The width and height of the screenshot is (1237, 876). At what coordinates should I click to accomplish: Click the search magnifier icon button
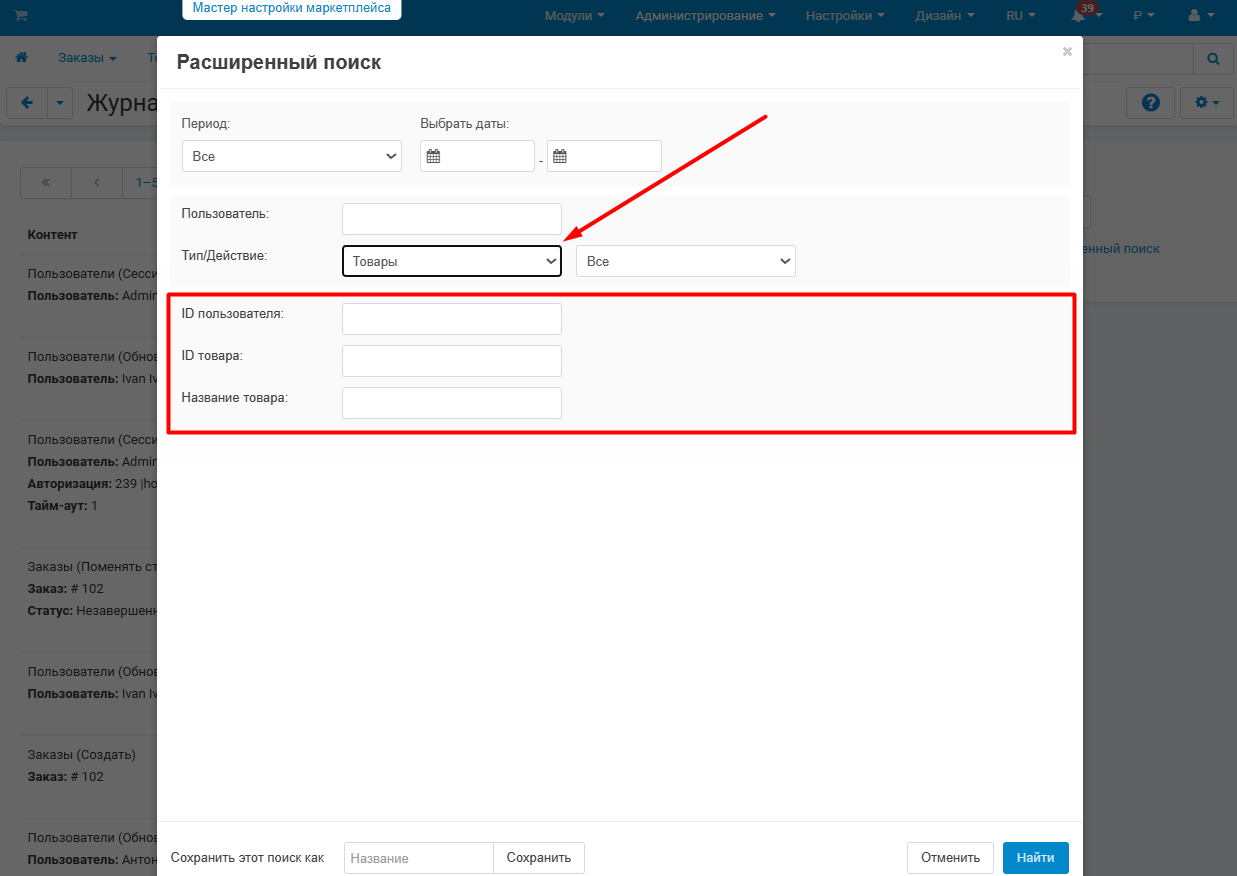(1213, 59)
